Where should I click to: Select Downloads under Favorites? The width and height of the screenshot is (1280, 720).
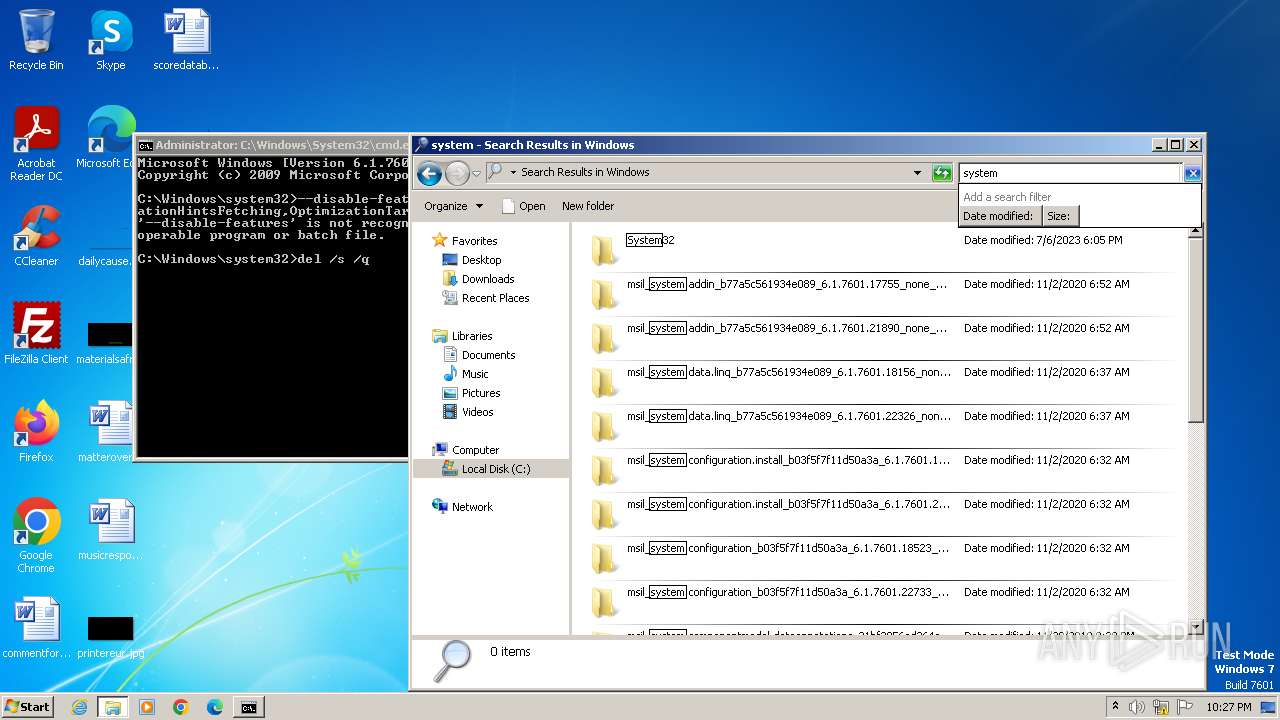click(488, 279)
